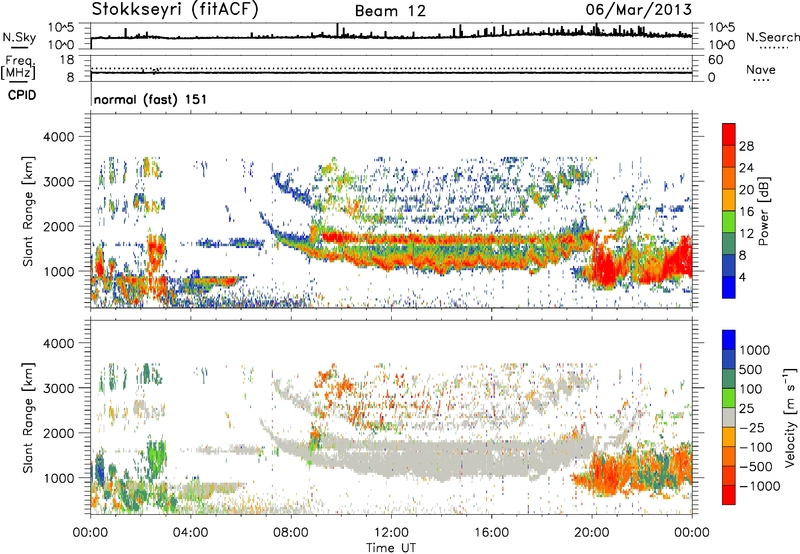Click the "4000" tick of power panel
This screenshot has height=554, width=800.
point(59,137)
